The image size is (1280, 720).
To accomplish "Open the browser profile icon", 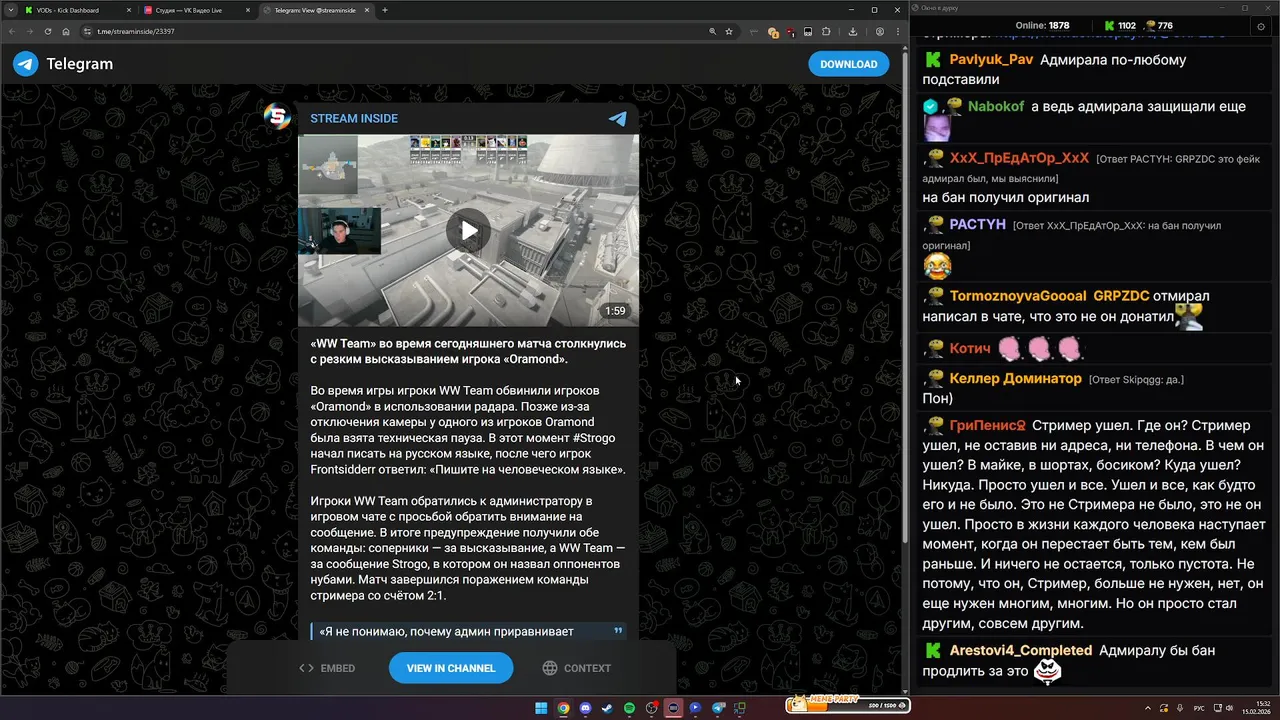I will (879, 31).
